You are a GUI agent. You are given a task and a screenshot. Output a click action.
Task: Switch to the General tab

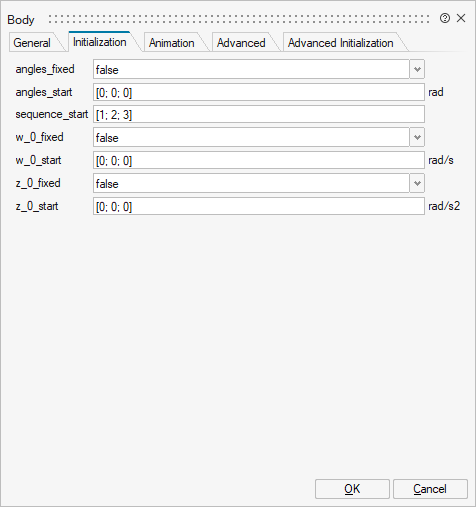pos(32,43)
